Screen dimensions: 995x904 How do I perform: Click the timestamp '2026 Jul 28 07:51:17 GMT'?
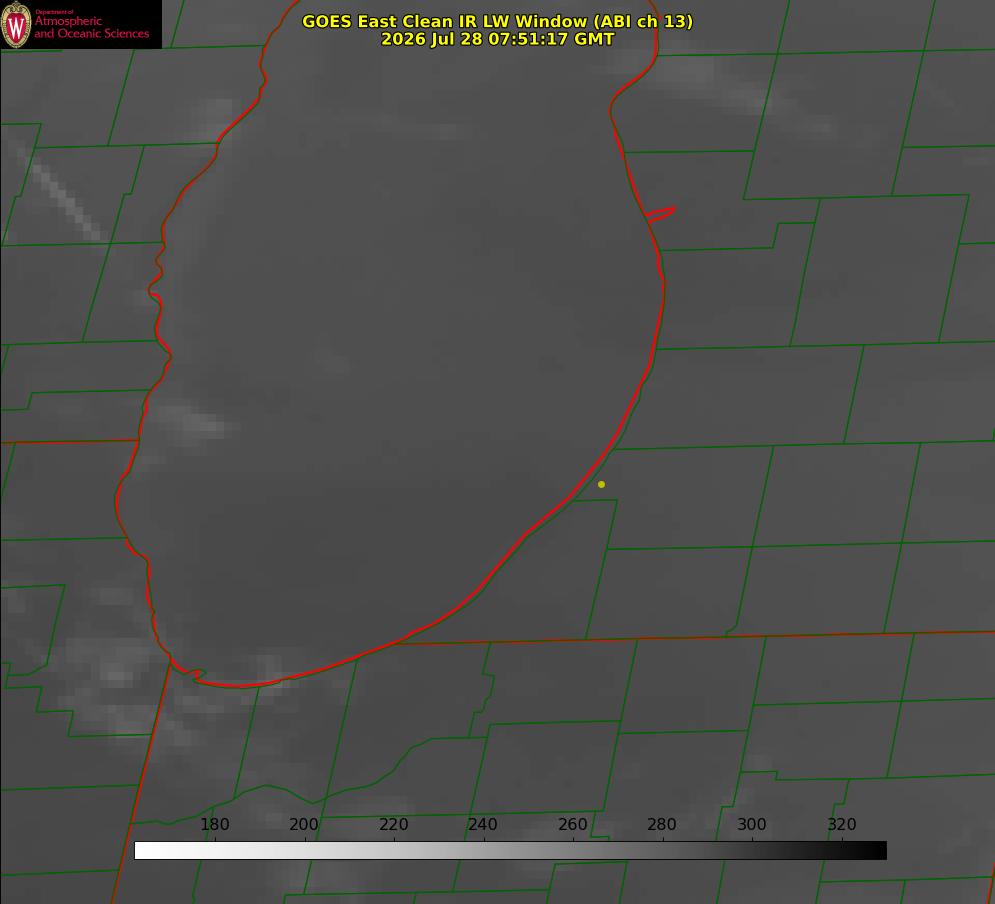point(498,39)
